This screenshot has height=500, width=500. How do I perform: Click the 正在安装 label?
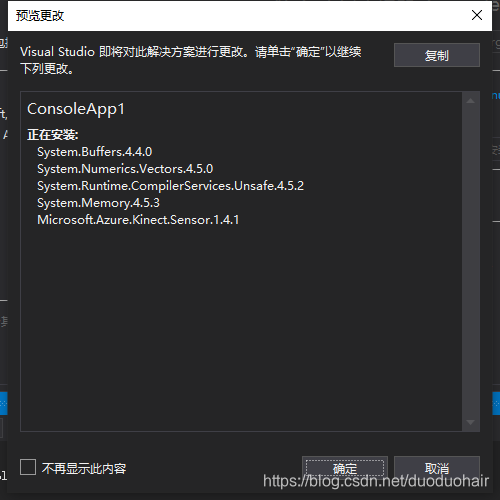(53, 135)
